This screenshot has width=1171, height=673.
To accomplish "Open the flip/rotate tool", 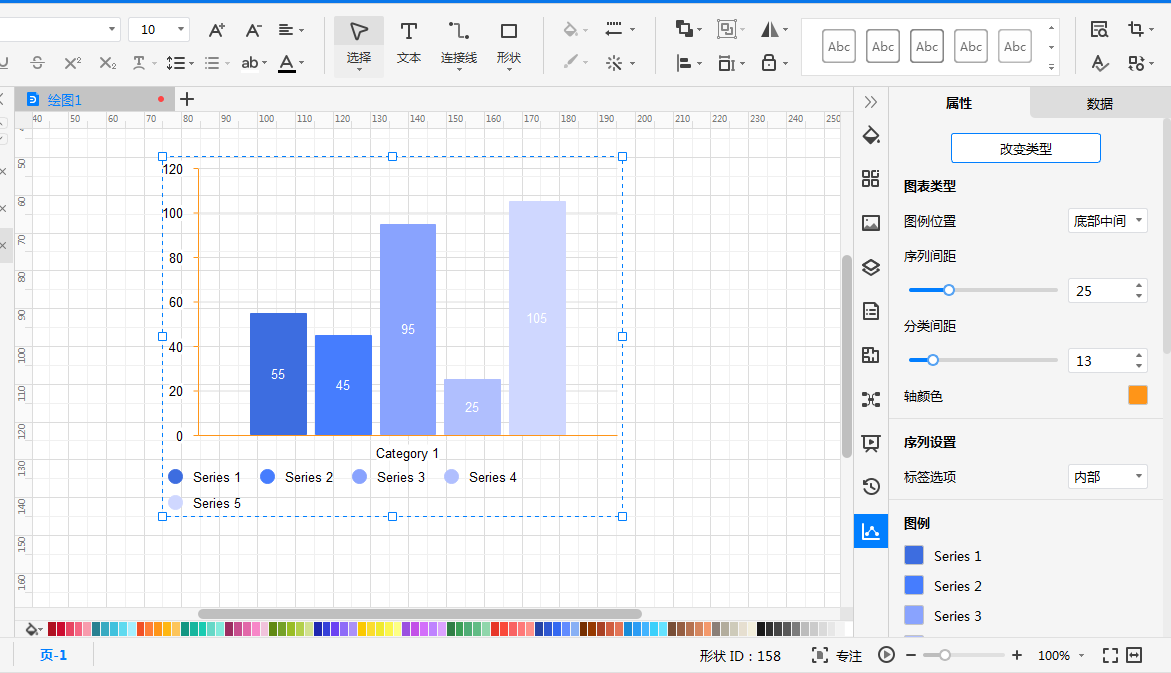I will 769,30.
